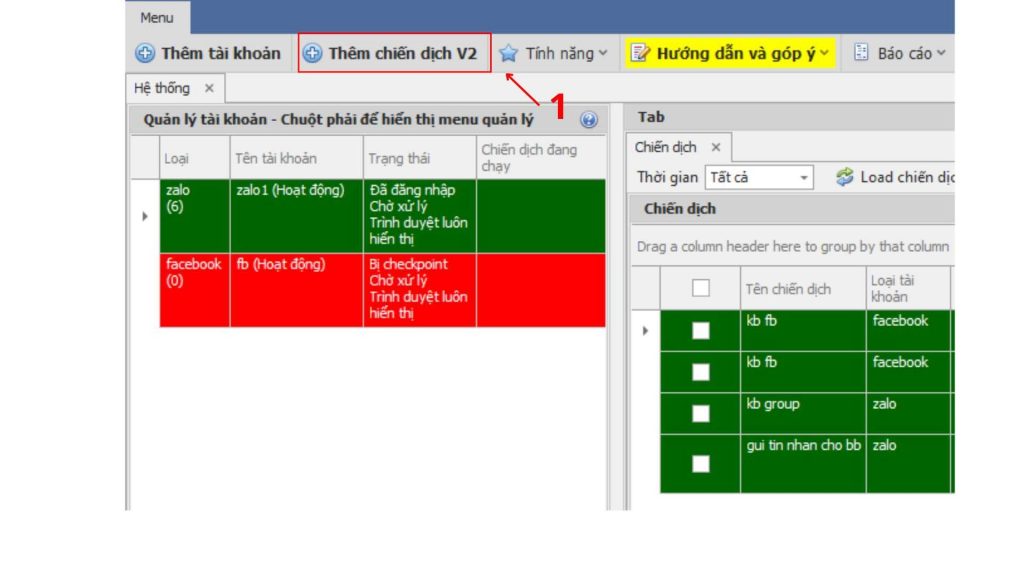Select the Chiến dịch tab
This screenshot has height=576, width=1024.
pyautogui.click(x=666, y=146)
